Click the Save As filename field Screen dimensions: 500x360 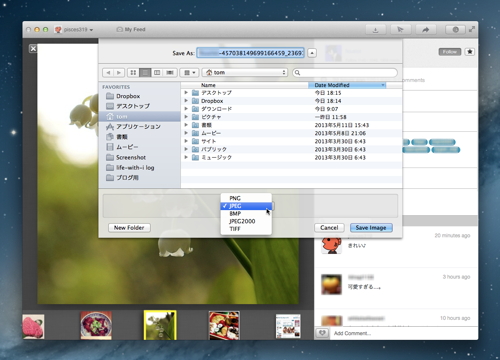[x=250, y=53]
